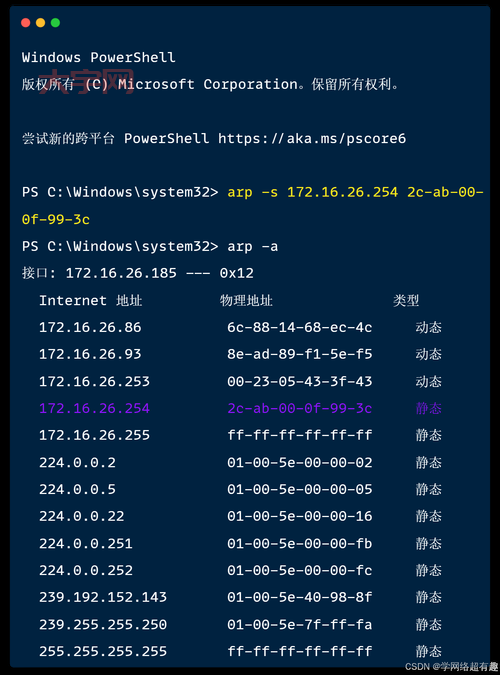The height and width of the screenshot is (675, 500).
Task: Click the 物理地址 column header
Action: coord(246,300)
